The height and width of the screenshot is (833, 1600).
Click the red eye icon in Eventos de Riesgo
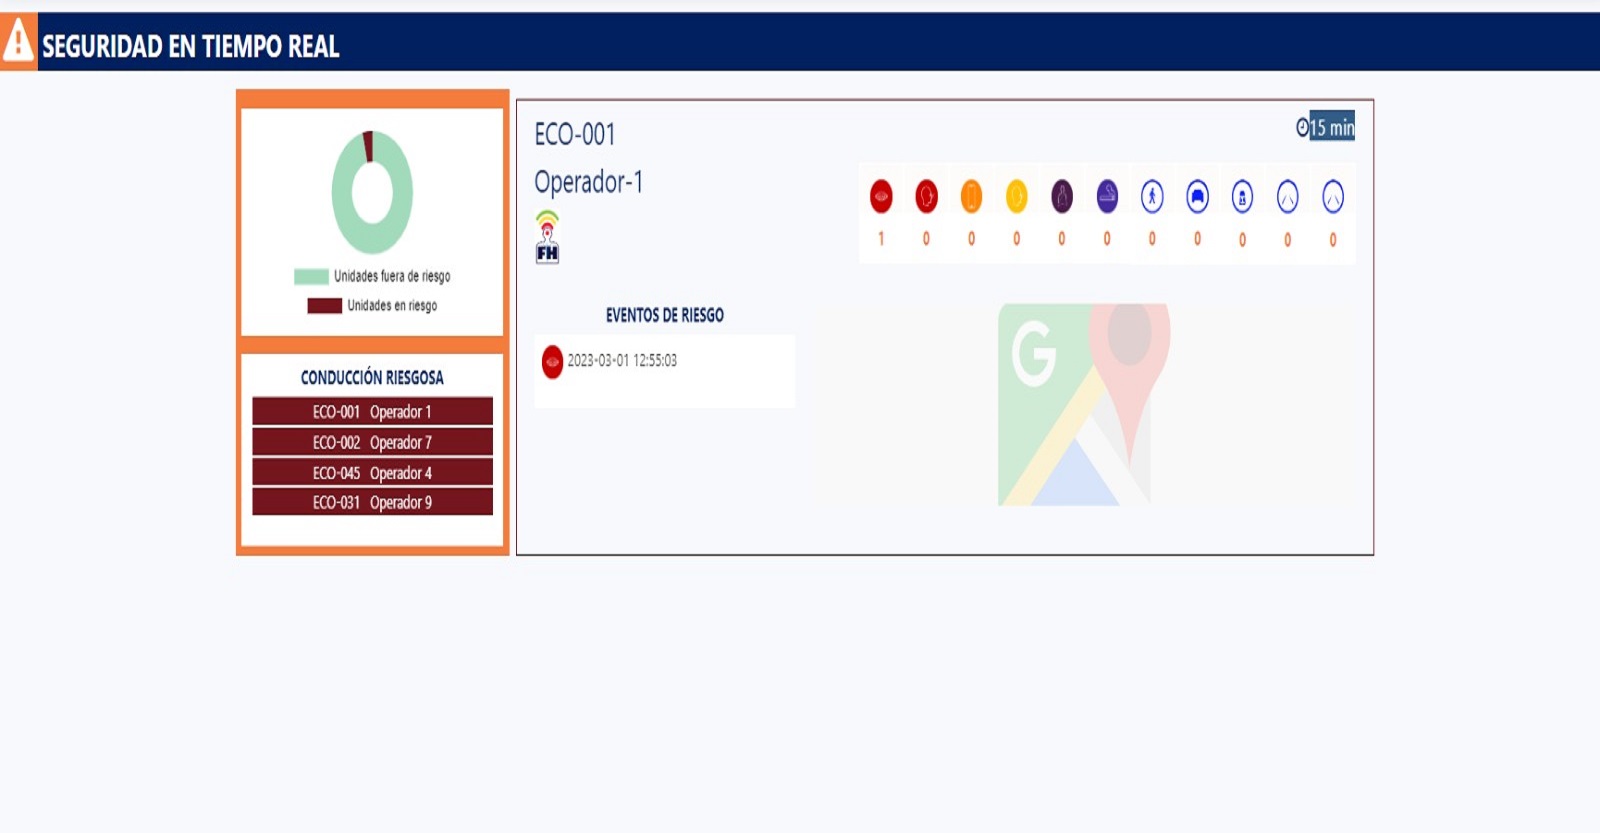coord(552,361)
